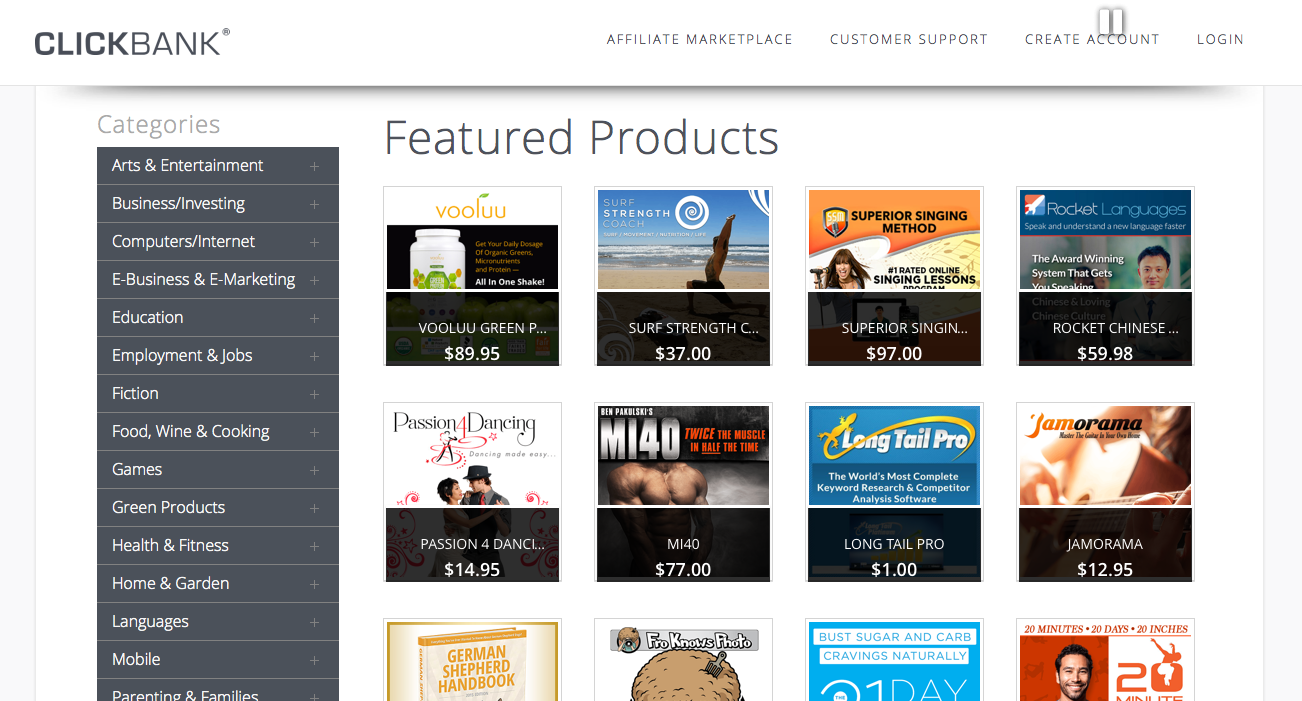Image resolution: width=1302 pixels, height=701 pixels.
Task: Expand Business/Investing plus icon
Action: (314, 204)
